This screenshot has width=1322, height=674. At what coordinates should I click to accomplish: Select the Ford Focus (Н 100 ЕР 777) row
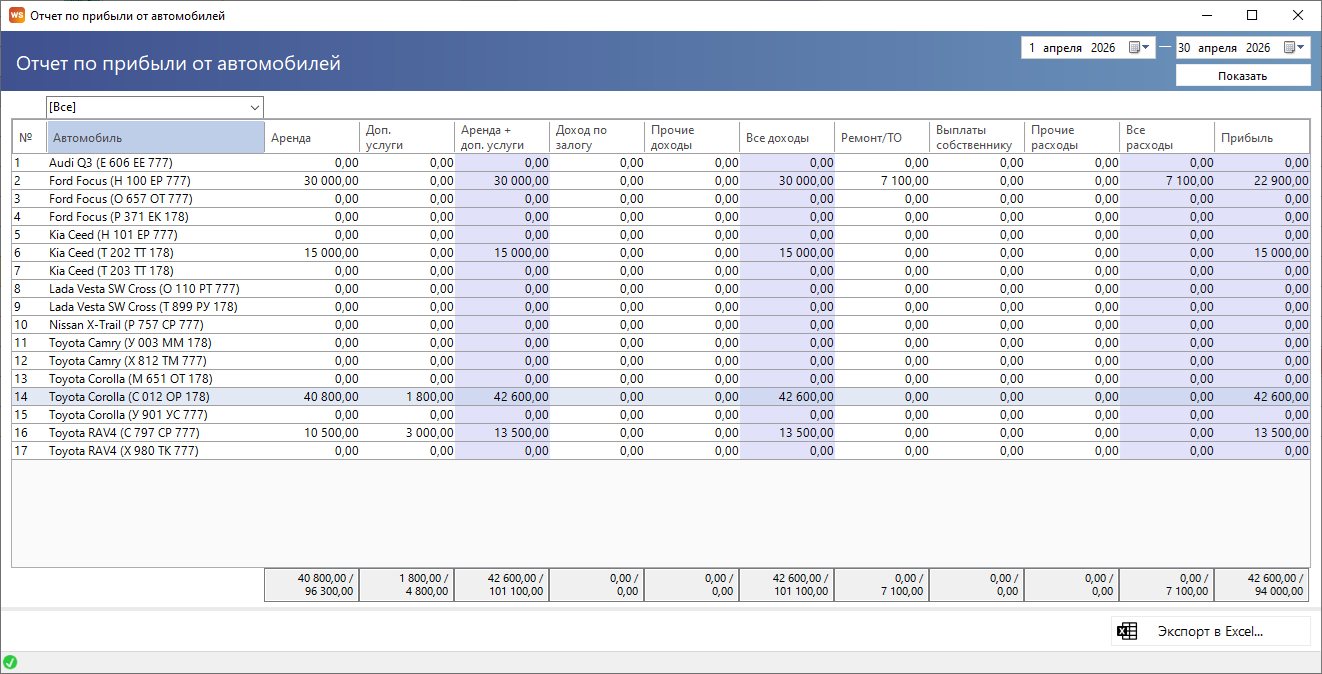point(661,181)
